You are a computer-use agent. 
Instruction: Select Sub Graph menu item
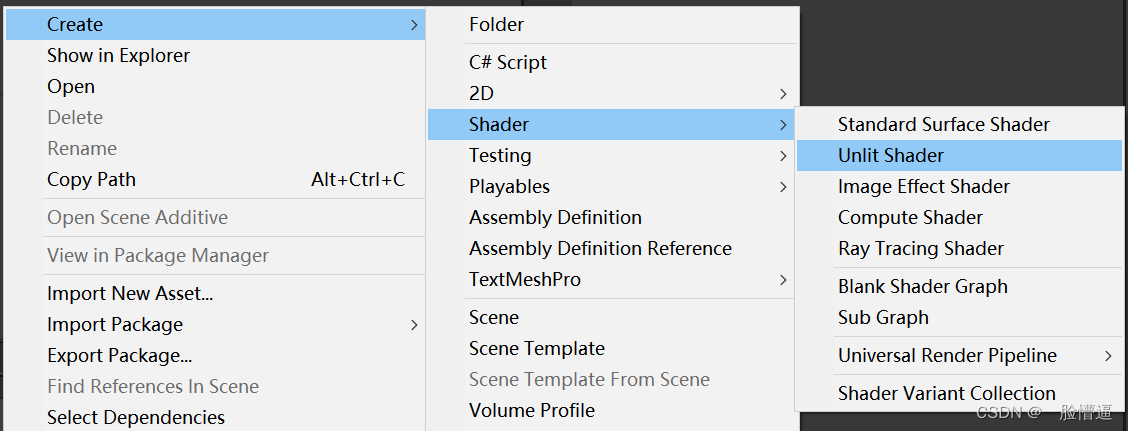(883, 317)
